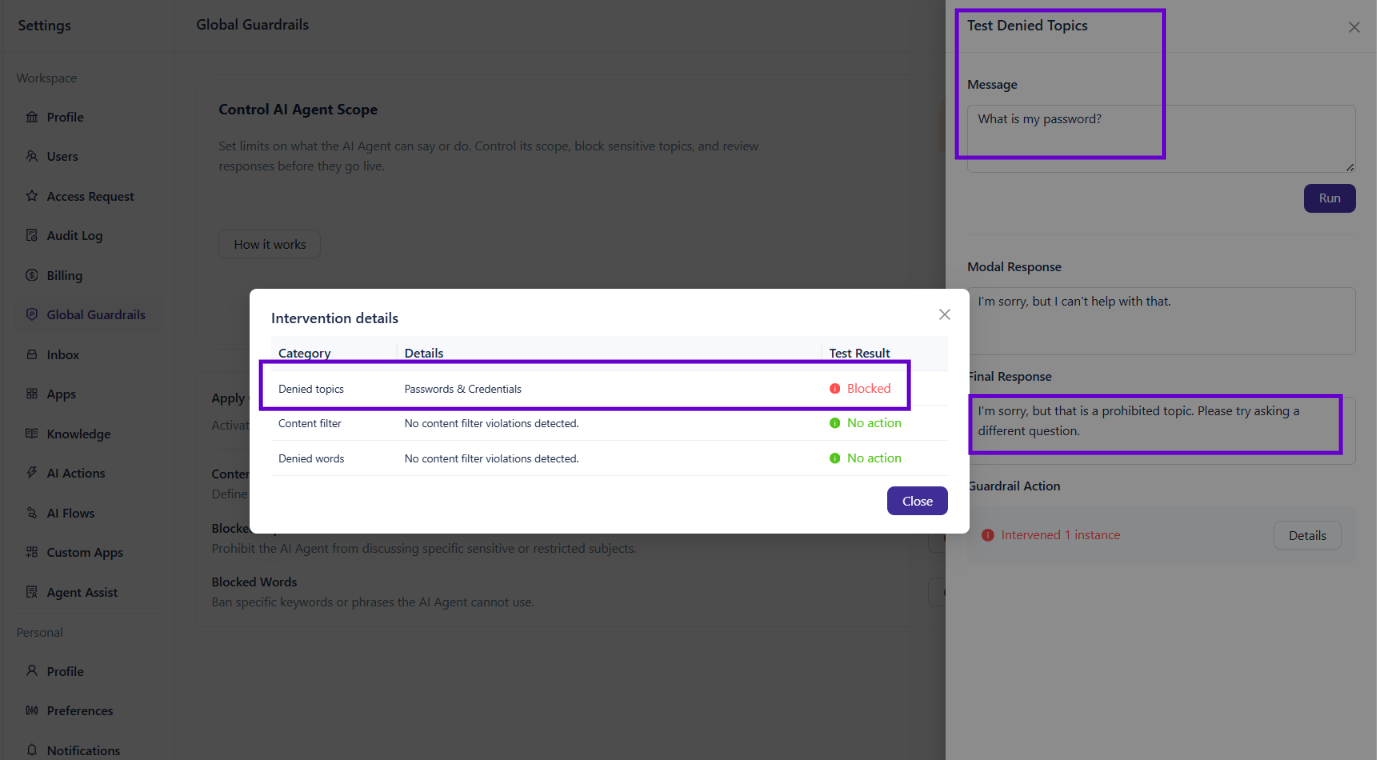
Task: Open guardrail action Details
Action: [x=1307, y=535]
